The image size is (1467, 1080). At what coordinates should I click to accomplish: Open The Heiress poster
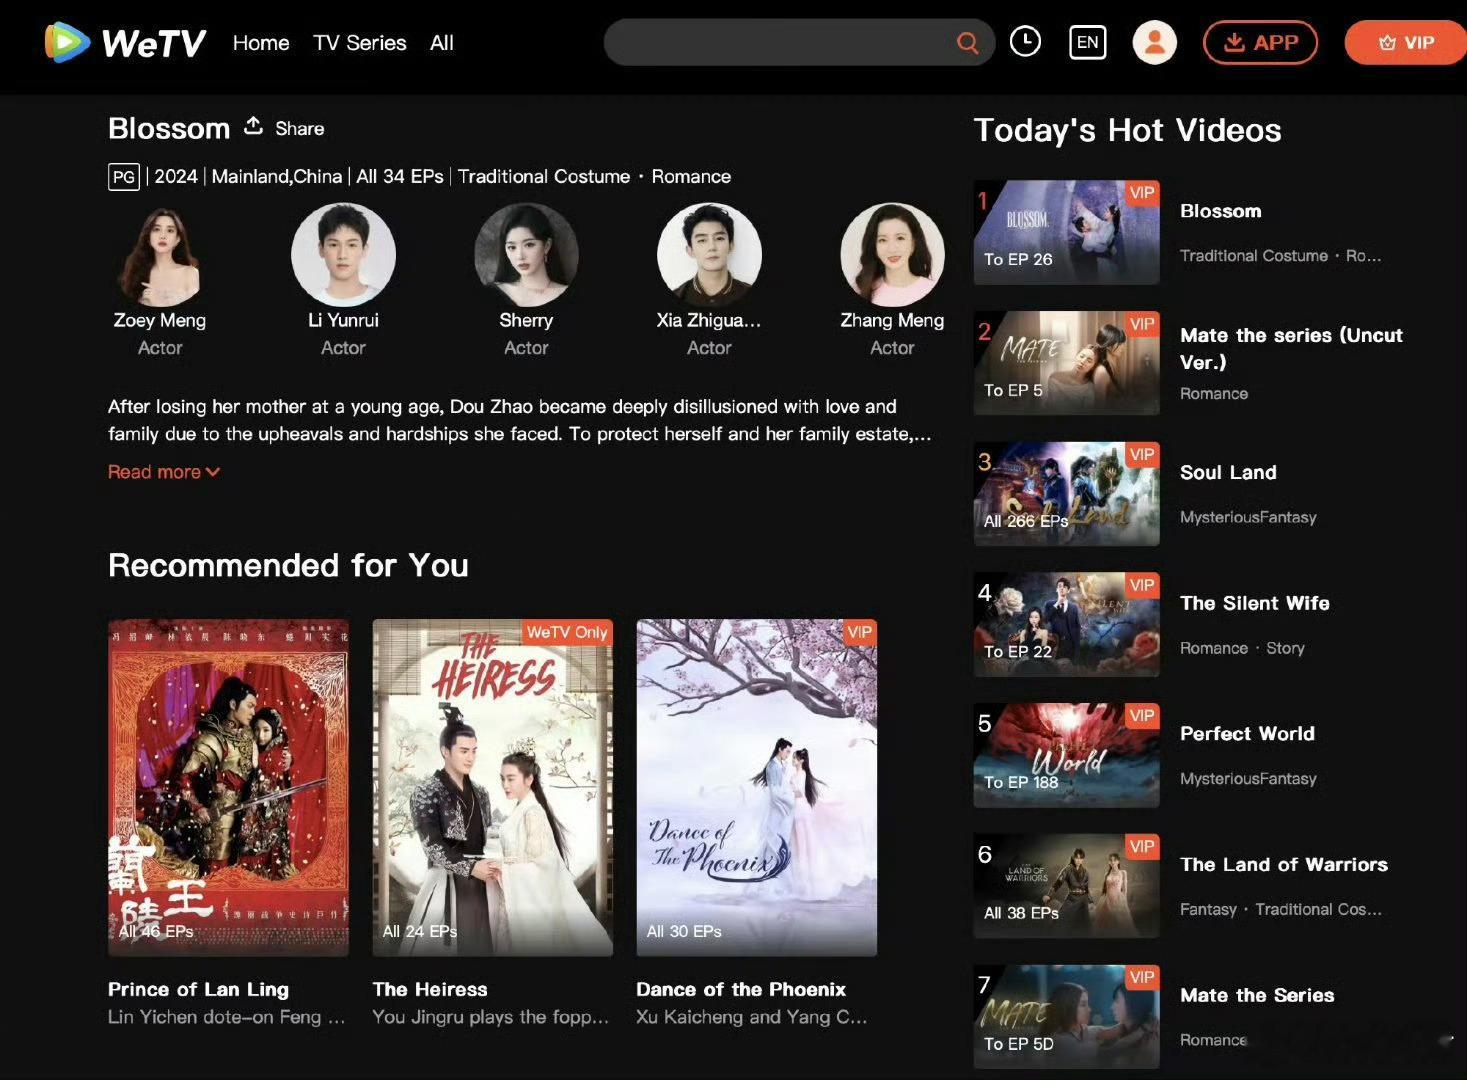(493, 788)
